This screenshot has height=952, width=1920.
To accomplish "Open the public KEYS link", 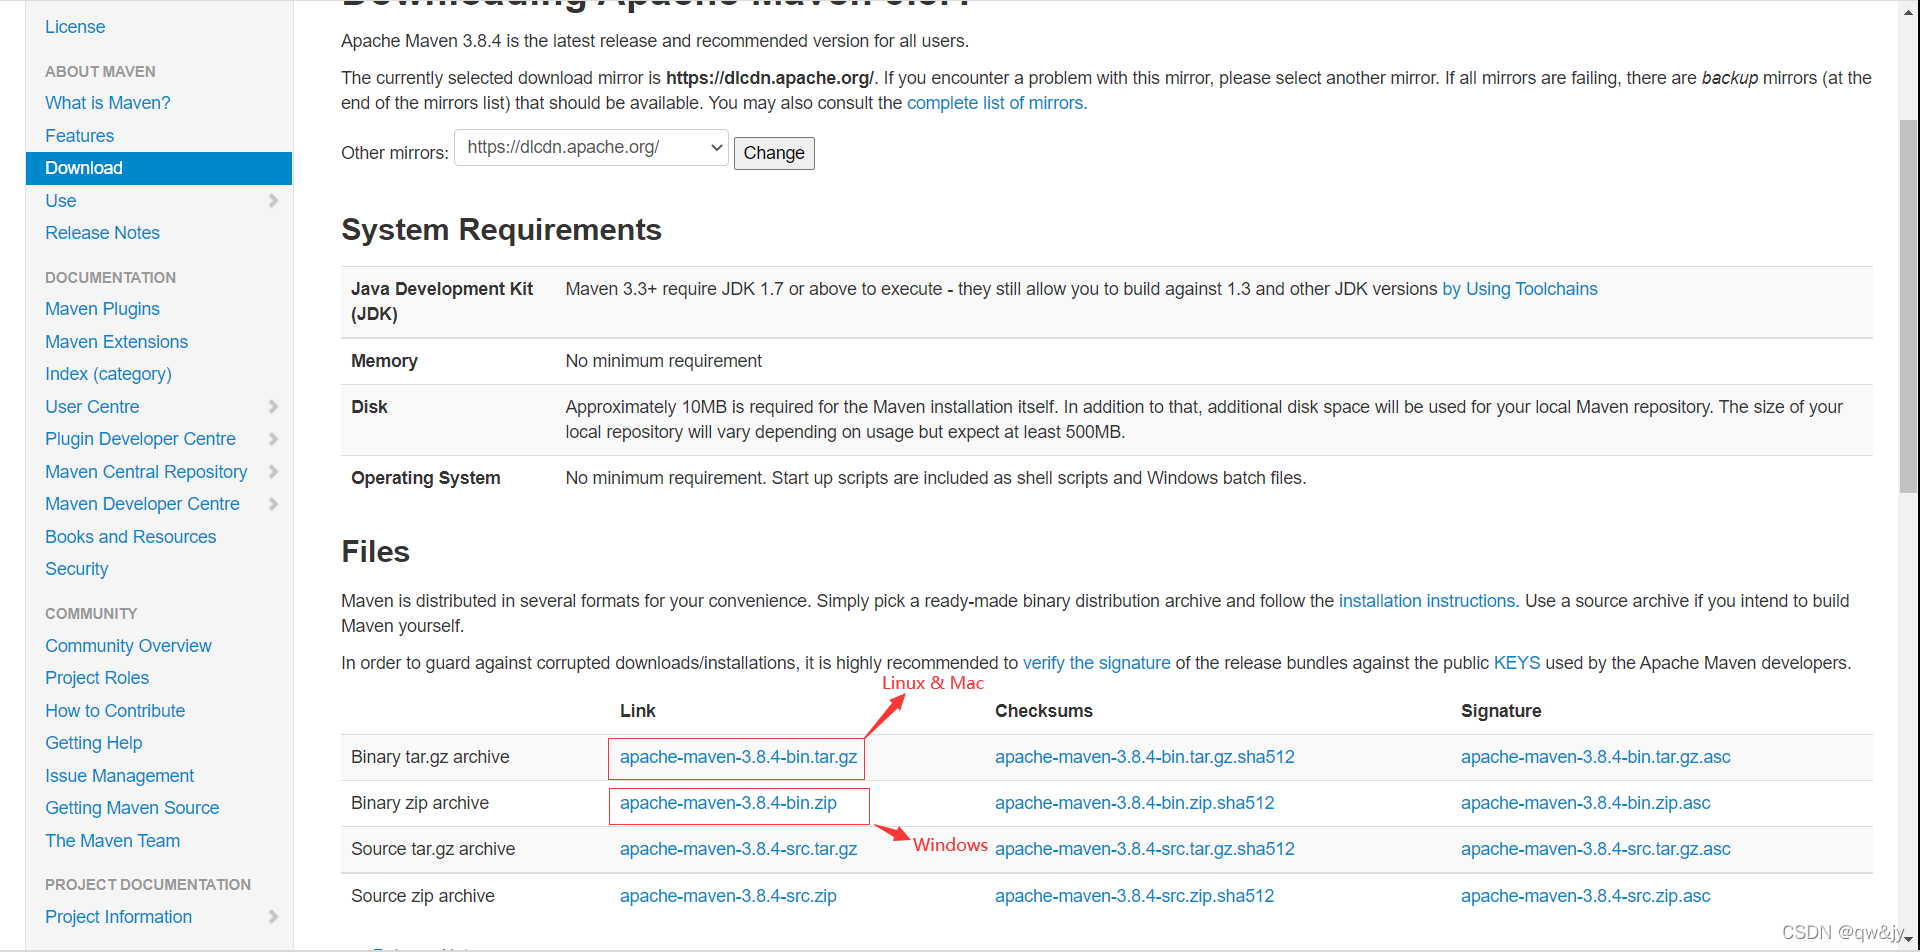I will pos(1517,663).
